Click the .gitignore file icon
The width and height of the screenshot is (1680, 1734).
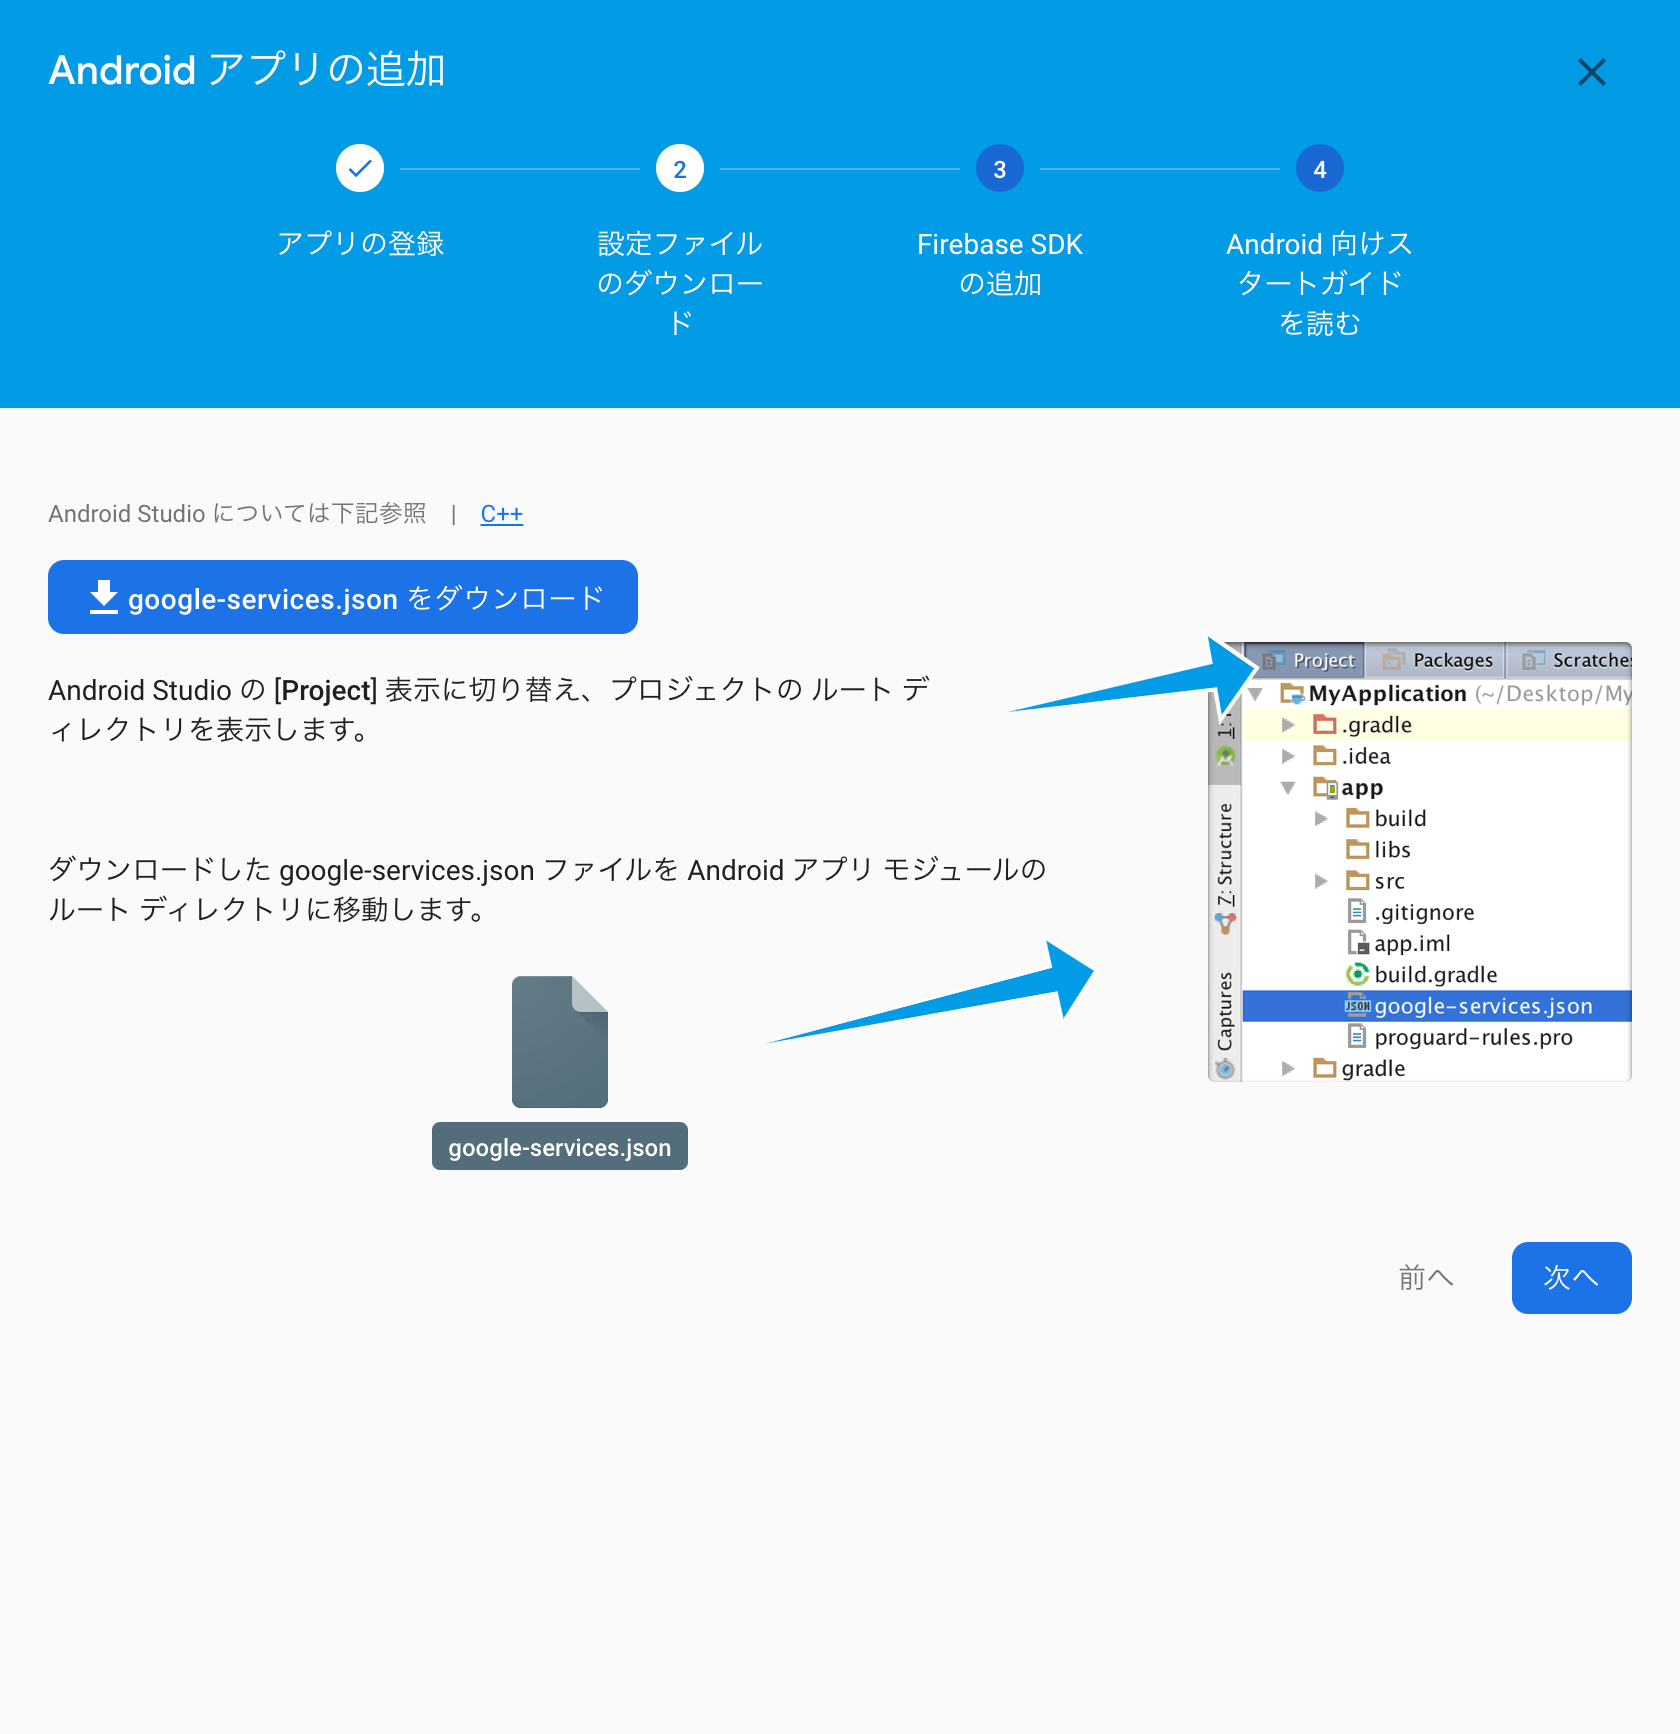click(x=1357, y=912)
